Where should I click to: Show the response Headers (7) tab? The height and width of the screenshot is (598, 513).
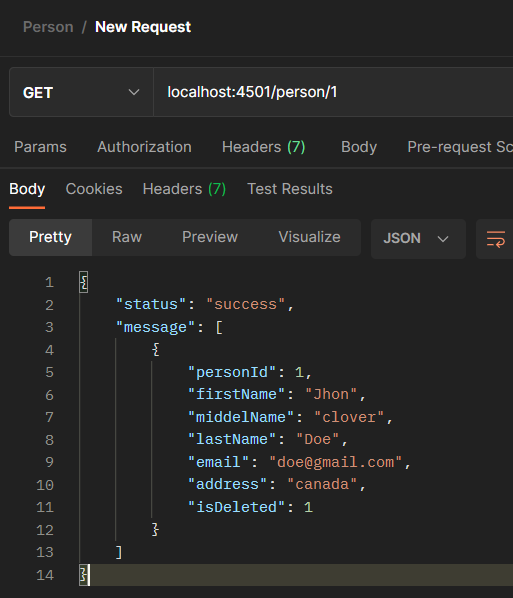point(184,189)
